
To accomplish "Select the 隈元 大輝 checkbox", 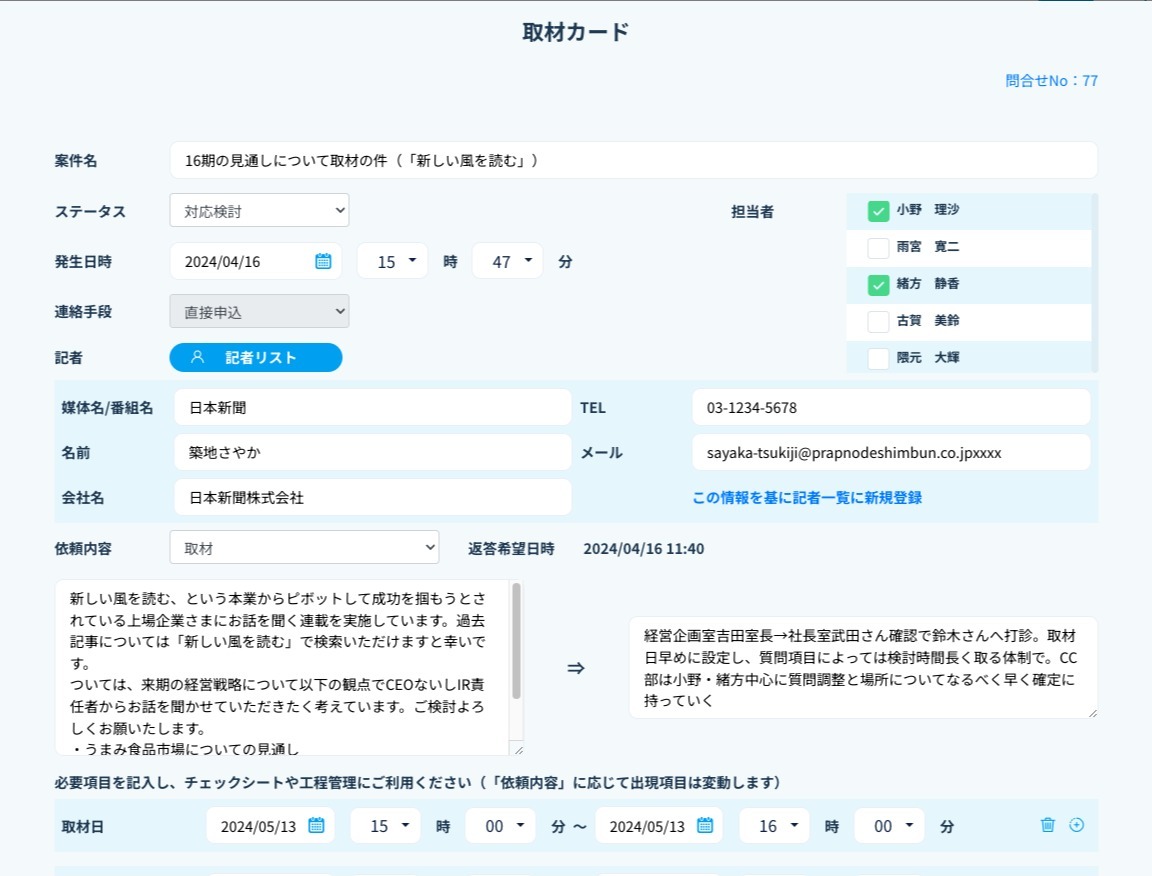I will tap(878, 358).
